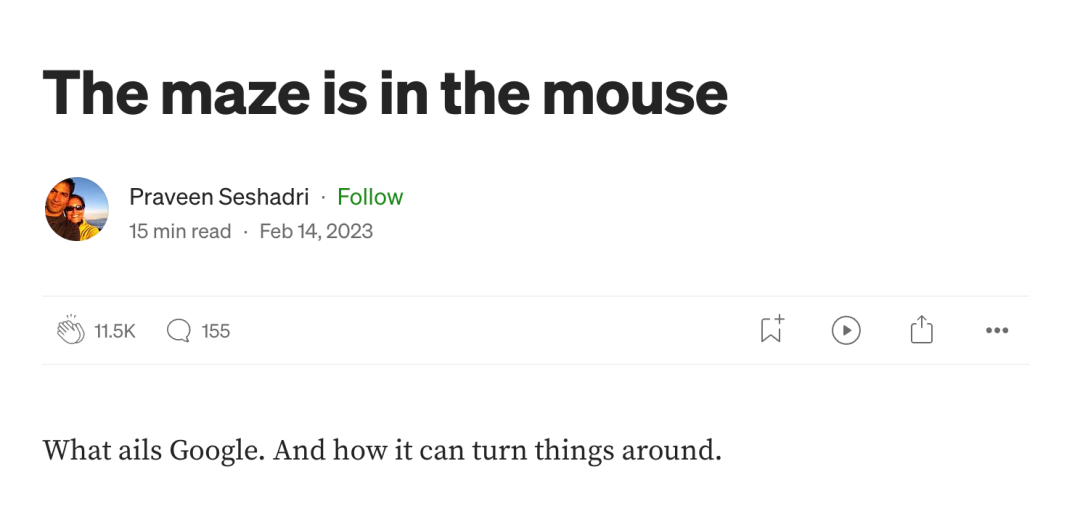Viewport: 1080px width, 514px height.
Task: View the 11.5K clap count
Action: coord(115,331)
